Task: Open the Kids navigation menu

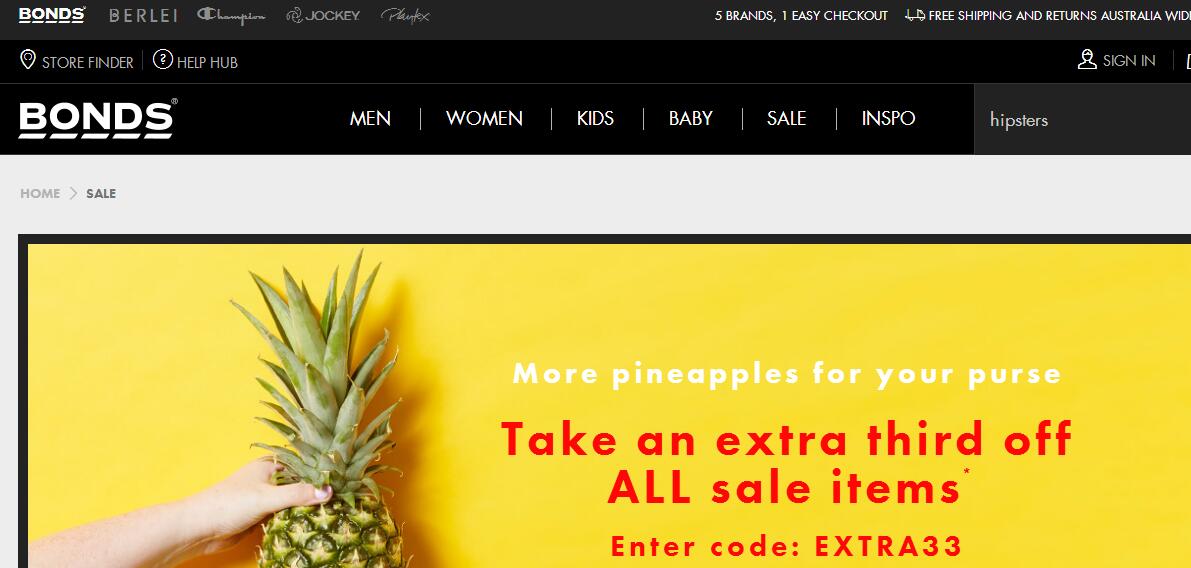Action: [596, 118]
